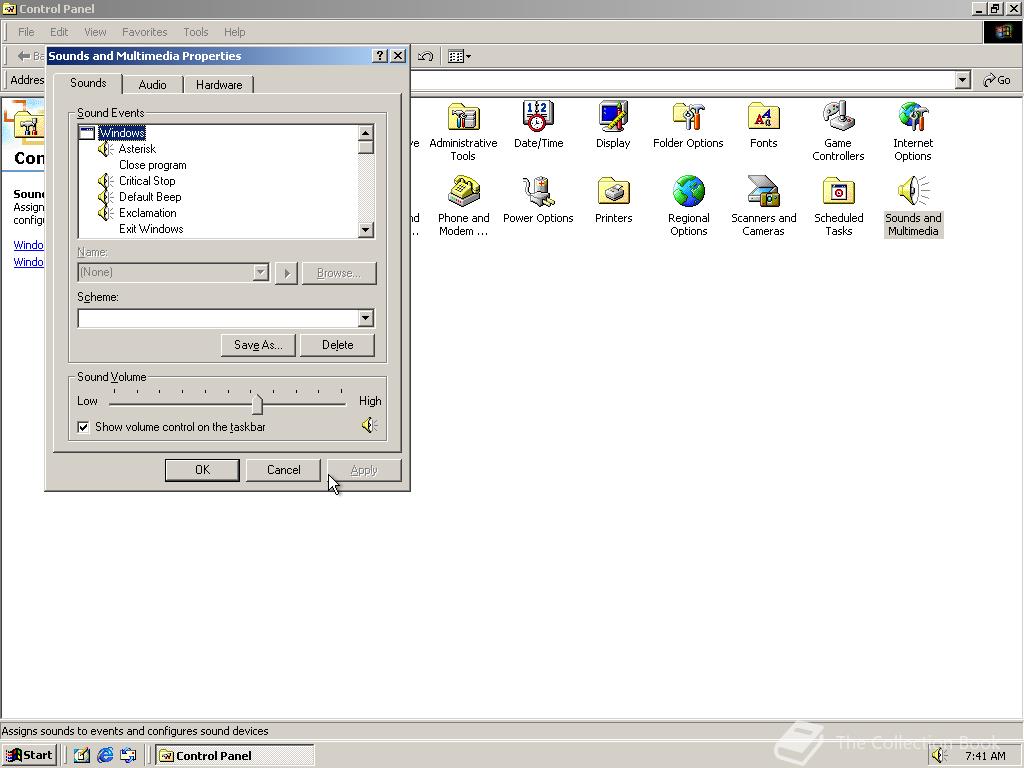The width and height of the screenshot is (1024, 768).
Task: Click the Go button in address bar
Action: (997, 80)
